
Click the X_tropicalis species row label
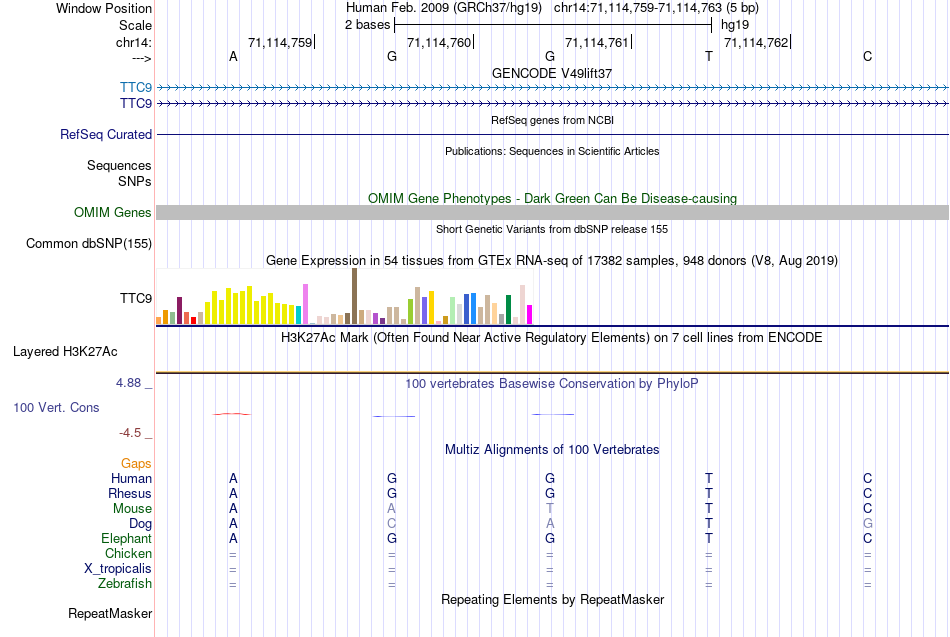click(x=118, y=569)
